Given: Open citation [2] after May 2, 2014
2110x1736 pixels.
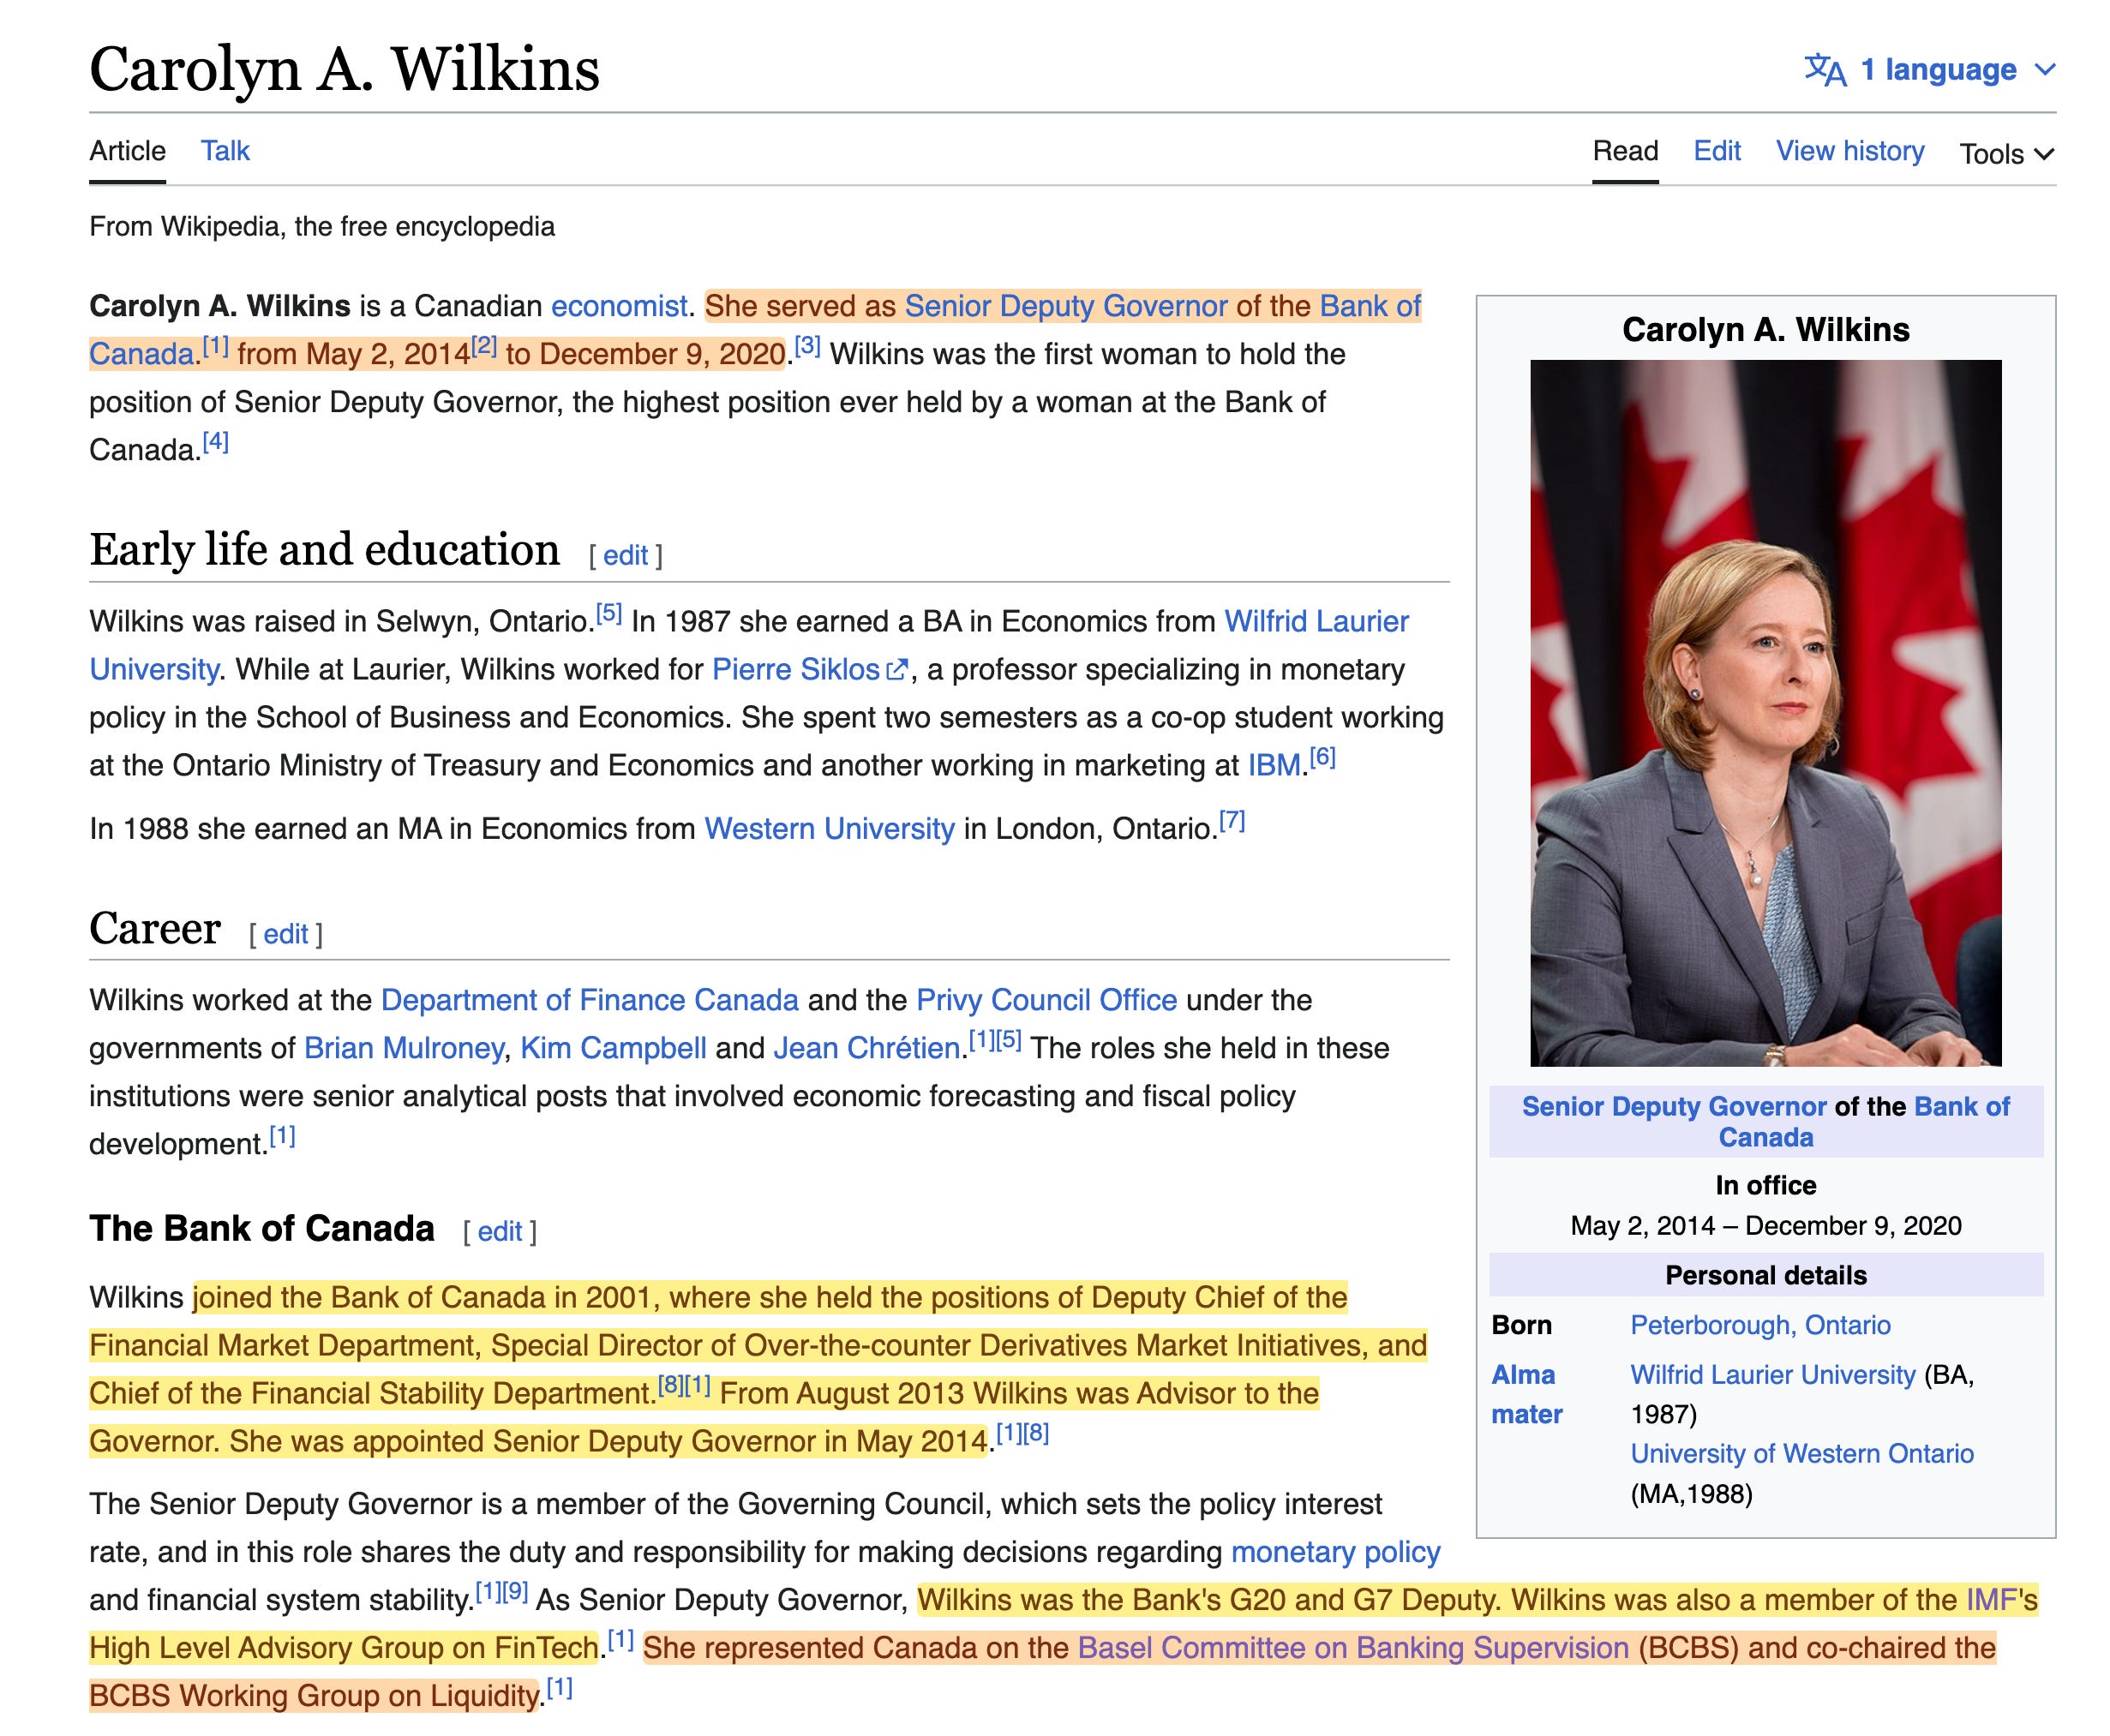Looking at the screenshot, I should point(484,346).
